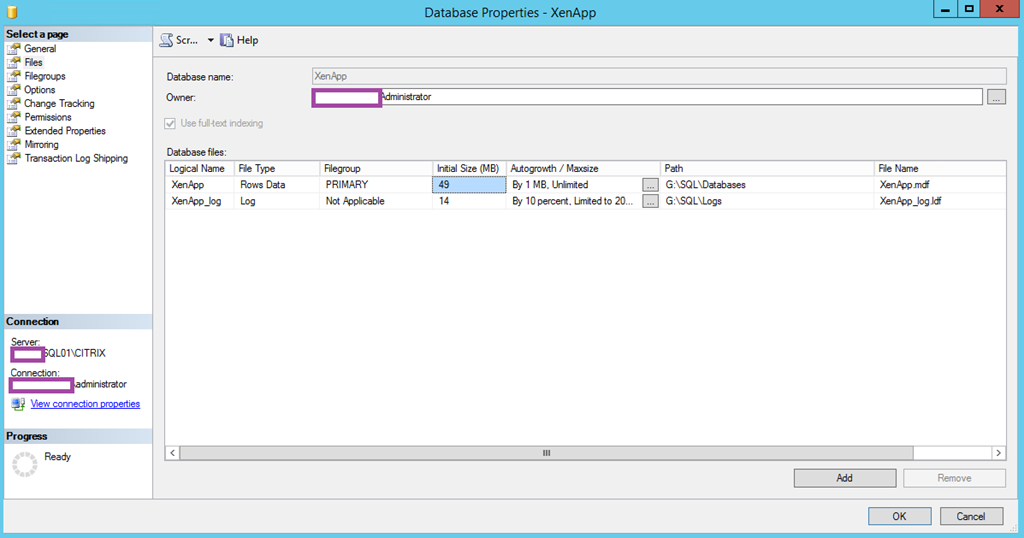Viewport: 1024px width, 538px height.
Task: Click the Help toolbar label
Action: 248,40
